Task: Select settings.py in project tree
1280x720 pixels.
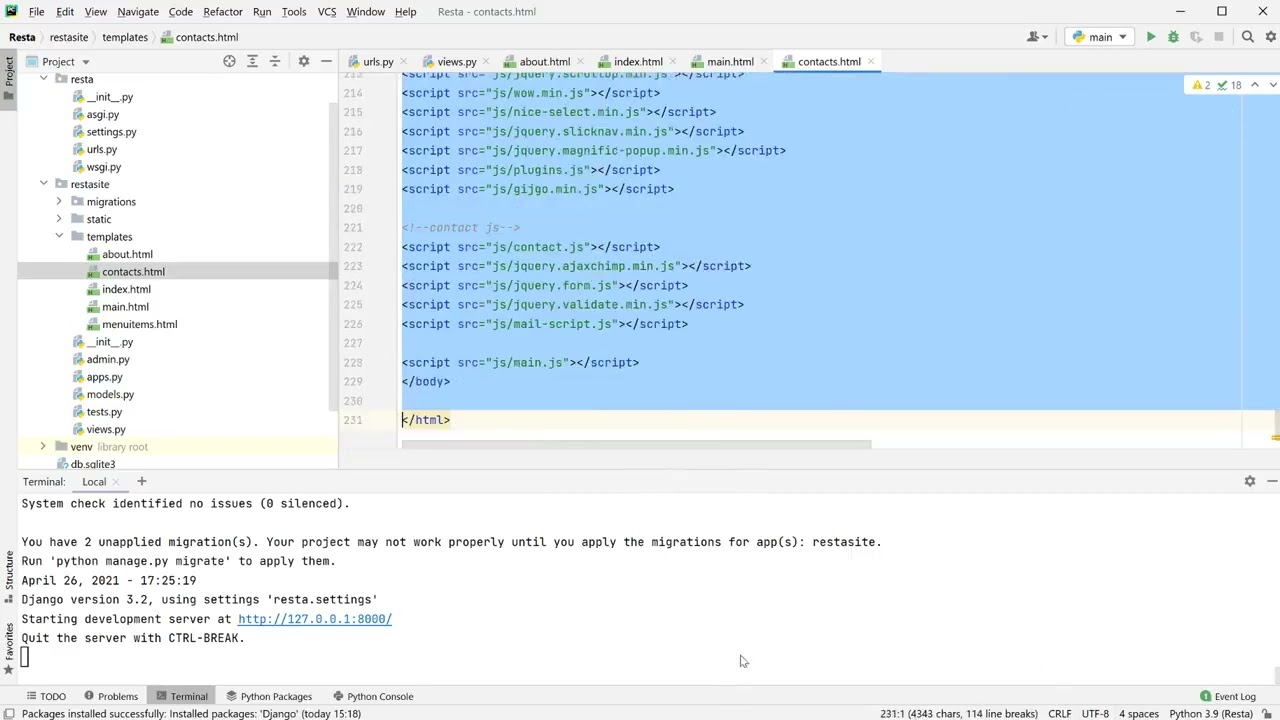Action: click(x=111, y=132)
